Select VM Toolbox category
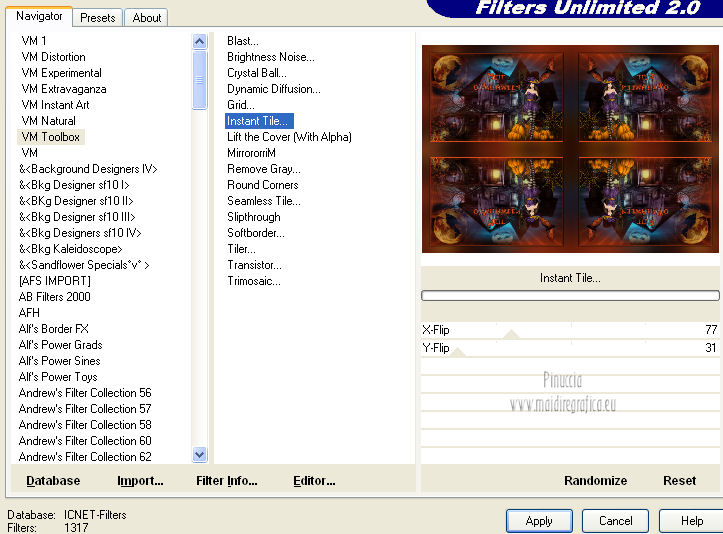Screen dimensions: 723x534 click(x=51, y=137)
